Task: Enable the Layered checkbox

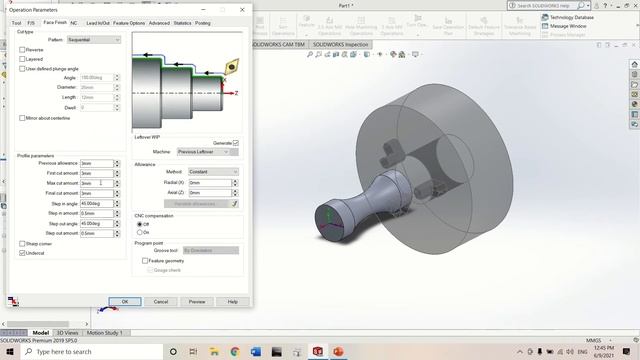Action: pyautogui.click(x=22, y=59)
